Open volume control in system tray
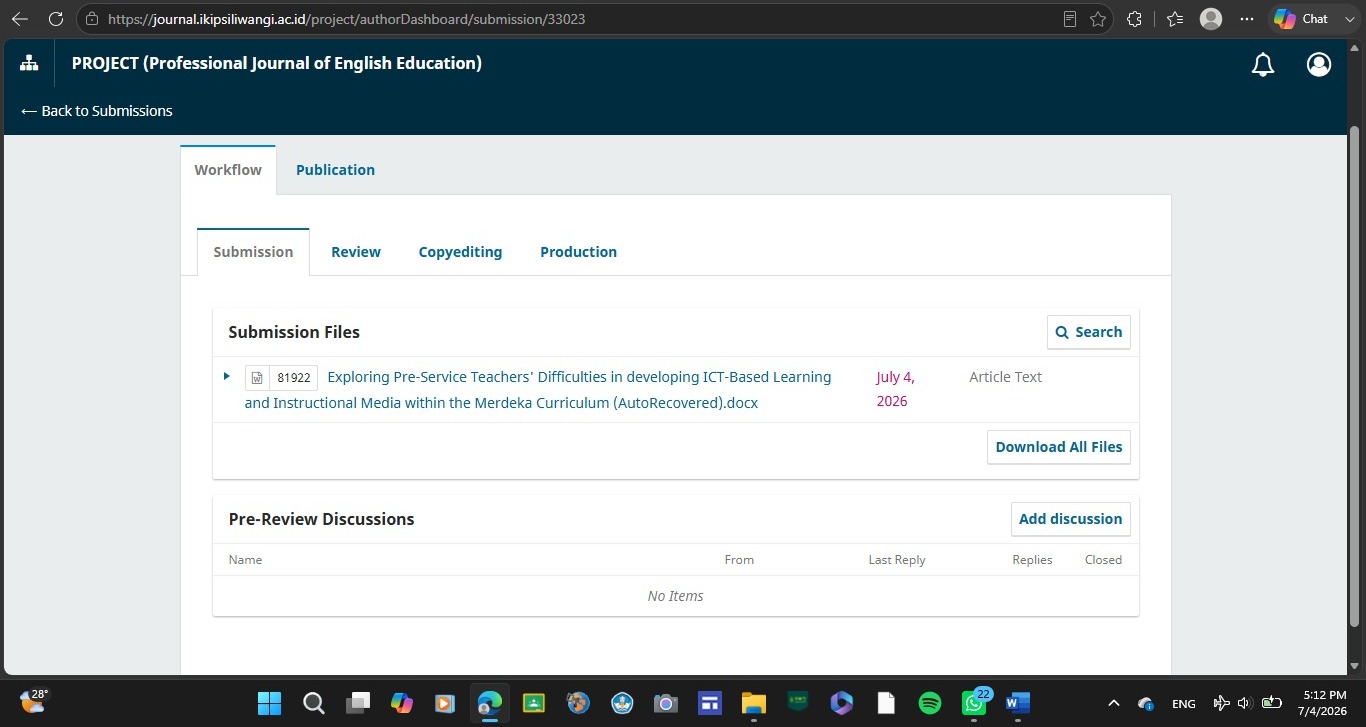Image resolution: width=1366 pixels, height=727 pixels. coord(1245,703)
